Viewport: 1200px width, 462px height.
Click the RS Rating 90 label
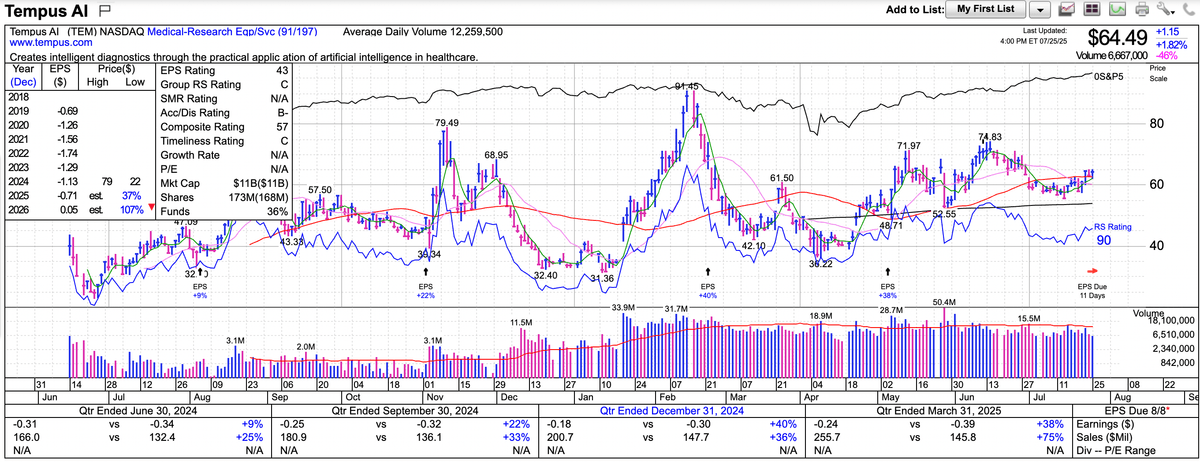(x=1113, y=234)
